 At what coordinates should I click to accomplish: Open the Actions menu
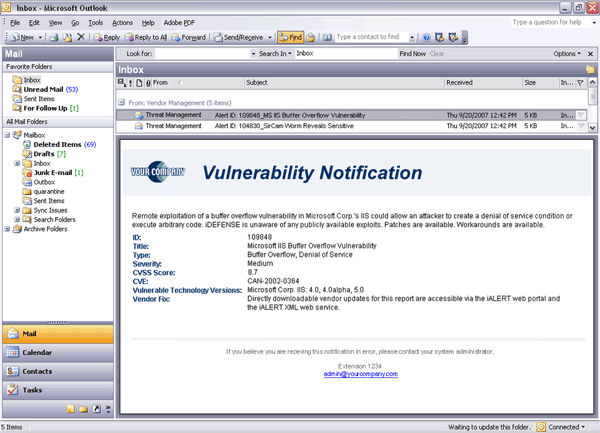coord(122,23)
